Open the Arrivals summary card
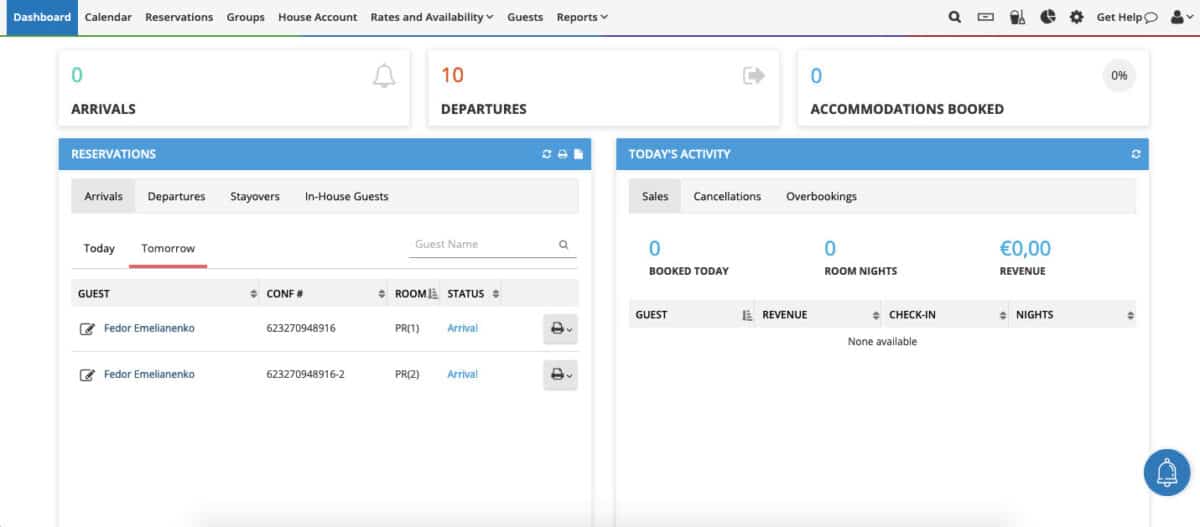Screen dimensions: 1200x527 pyautogui.click(x=234, y=88)
